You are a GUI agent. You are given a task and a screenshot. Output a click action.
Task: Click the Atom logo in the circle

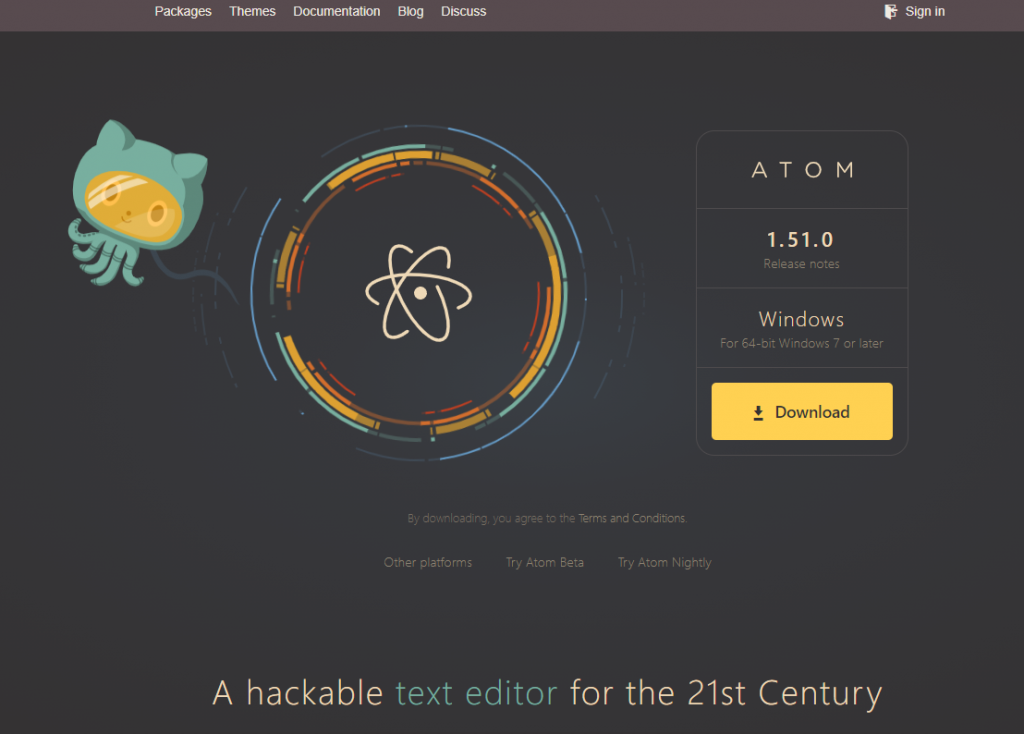[x=419, y=292]
